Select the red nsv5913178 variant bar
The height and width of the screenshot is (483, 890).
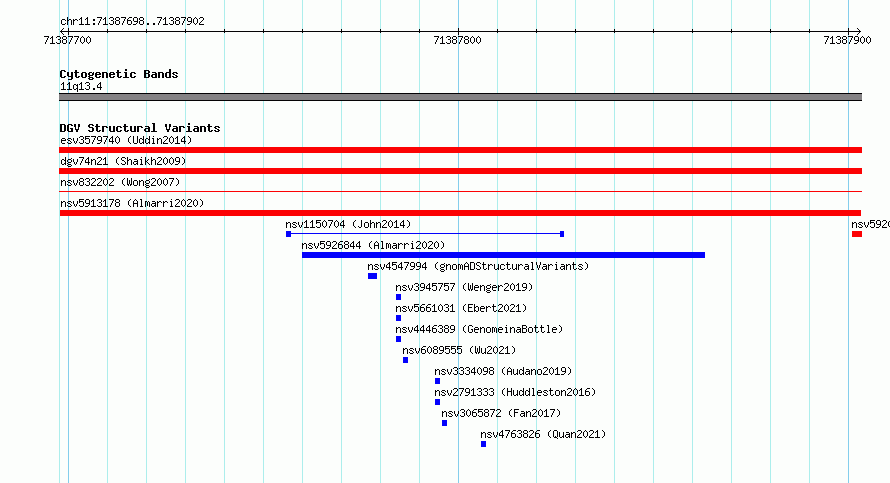point(460,213)
